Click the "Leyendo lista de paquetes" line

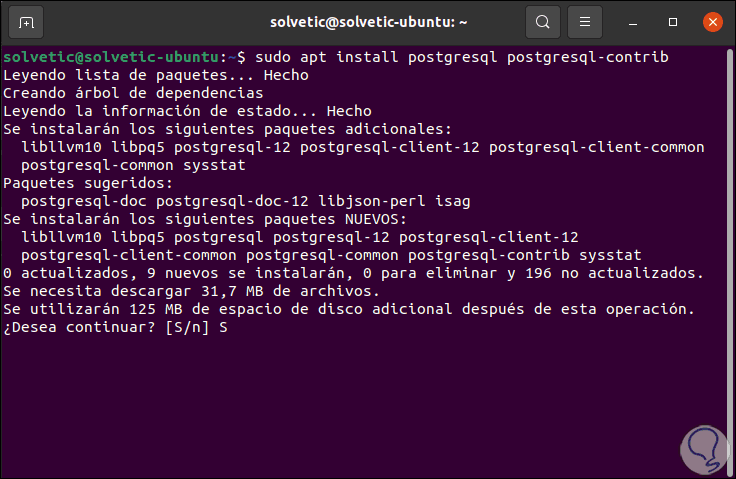[x=155, y=75]
